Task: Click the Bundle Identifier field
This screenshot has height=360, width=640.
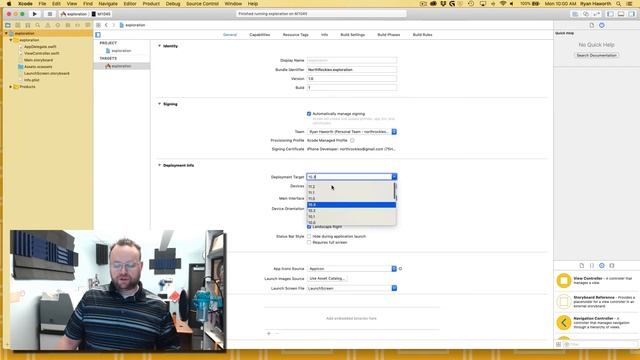Action: click(352, 70)
